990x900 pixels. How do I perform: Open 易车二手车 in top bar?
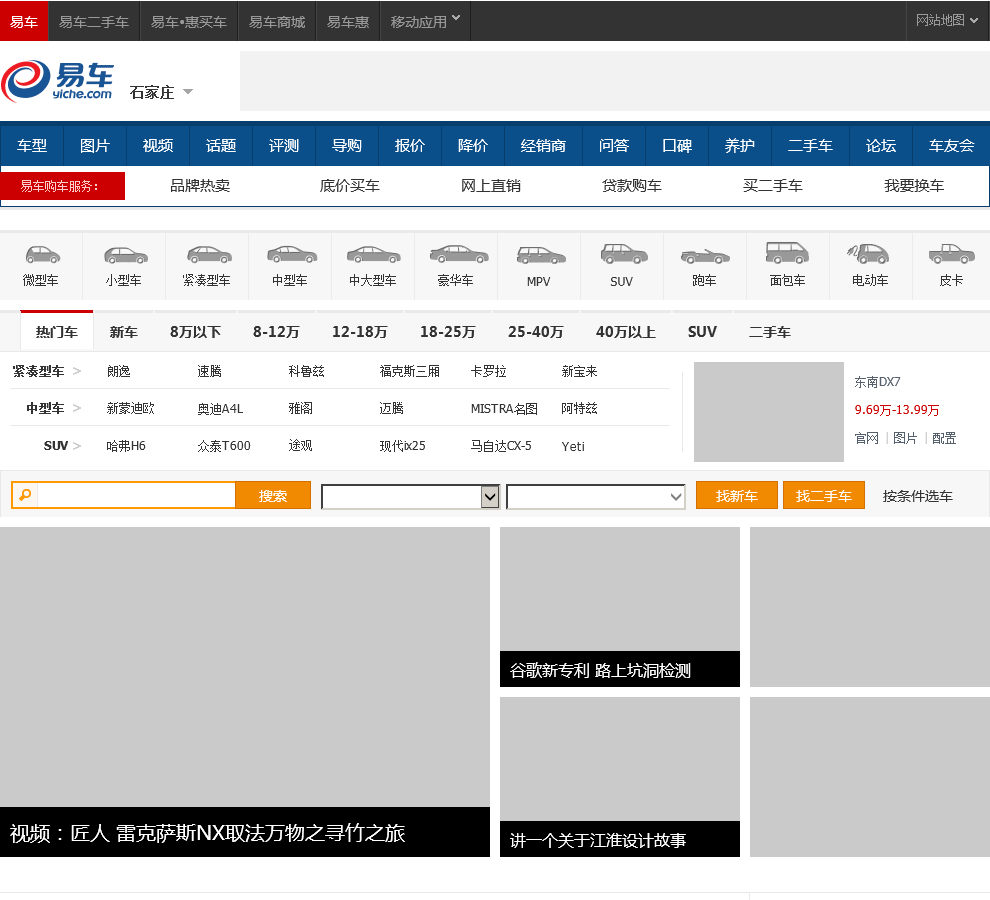[94, 21]
